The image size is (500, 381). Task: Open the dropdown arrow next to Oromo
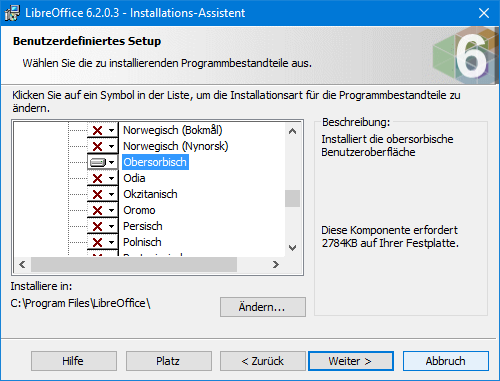coord(112,210)
